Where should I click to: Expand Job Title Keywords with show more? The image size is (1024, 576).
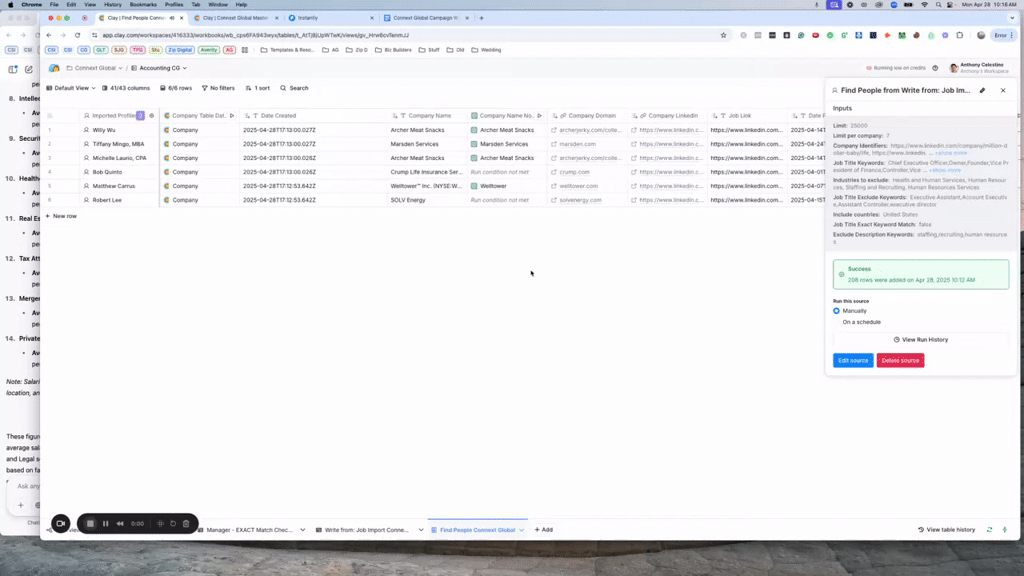point(946,170)
